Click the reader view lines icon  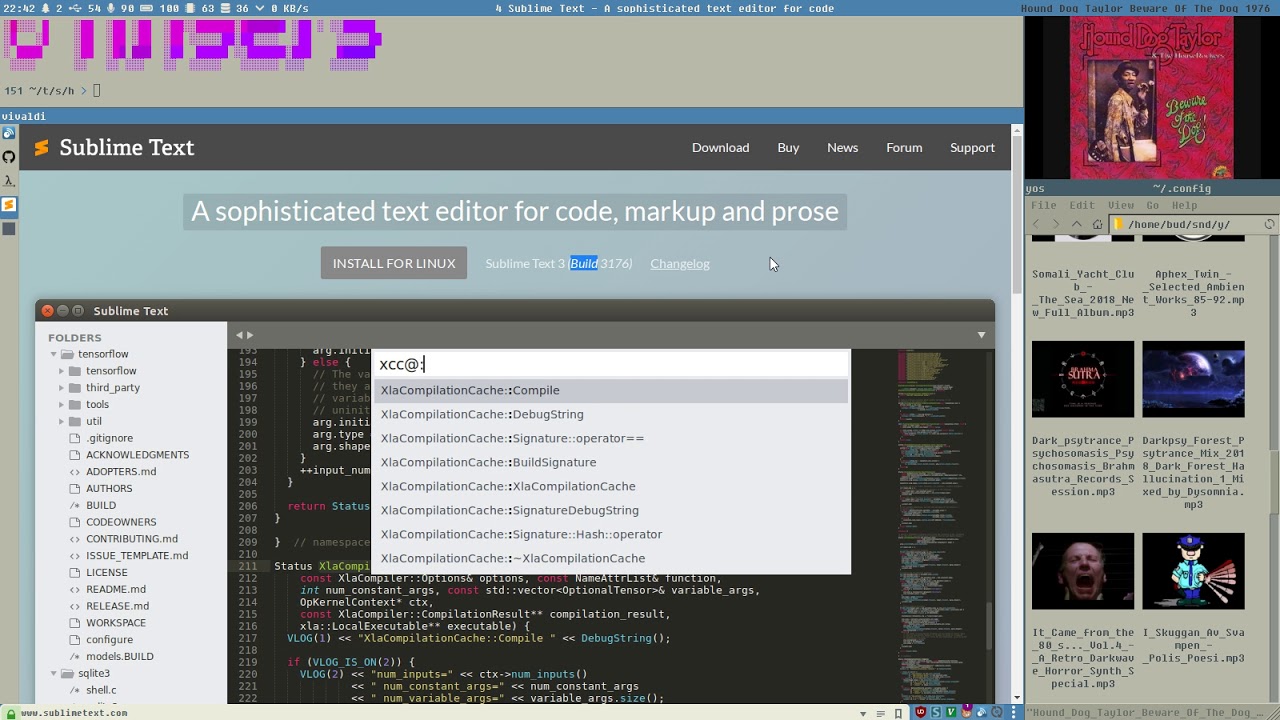coord(881,713)
